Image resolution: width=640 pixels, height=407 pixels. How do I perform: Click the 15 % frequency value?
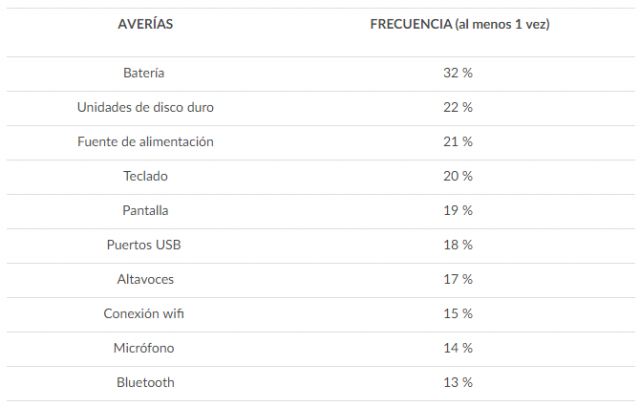(458, 314)
